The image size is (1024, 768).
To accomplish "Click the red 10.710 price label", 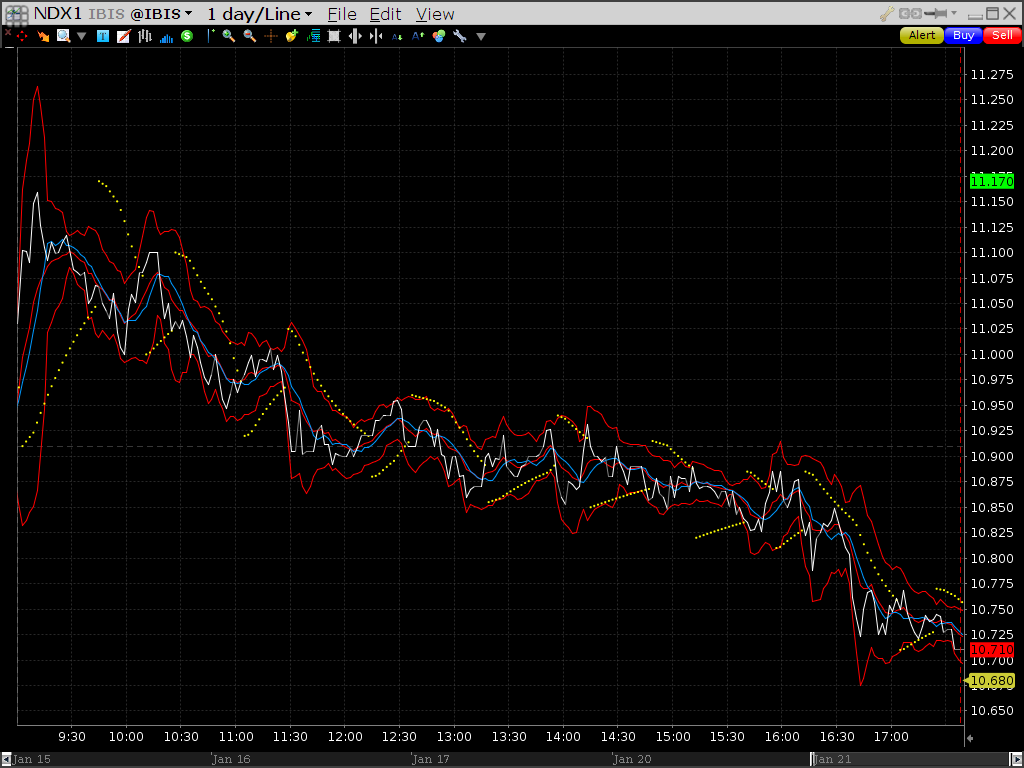I will coord(991,650).
